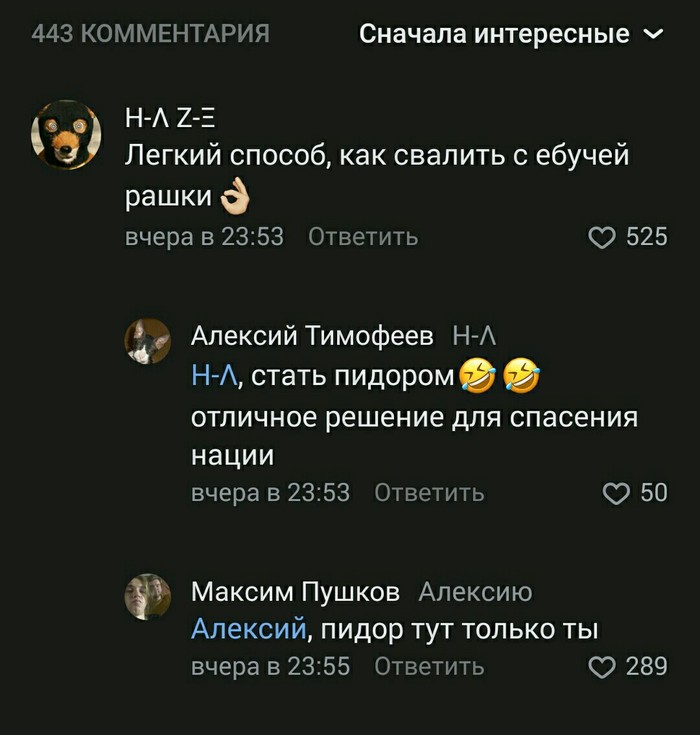The image size is (700, 735).
Task: Open H-Λ Z-Ξ profile avatar
Action: coord(66,134)
